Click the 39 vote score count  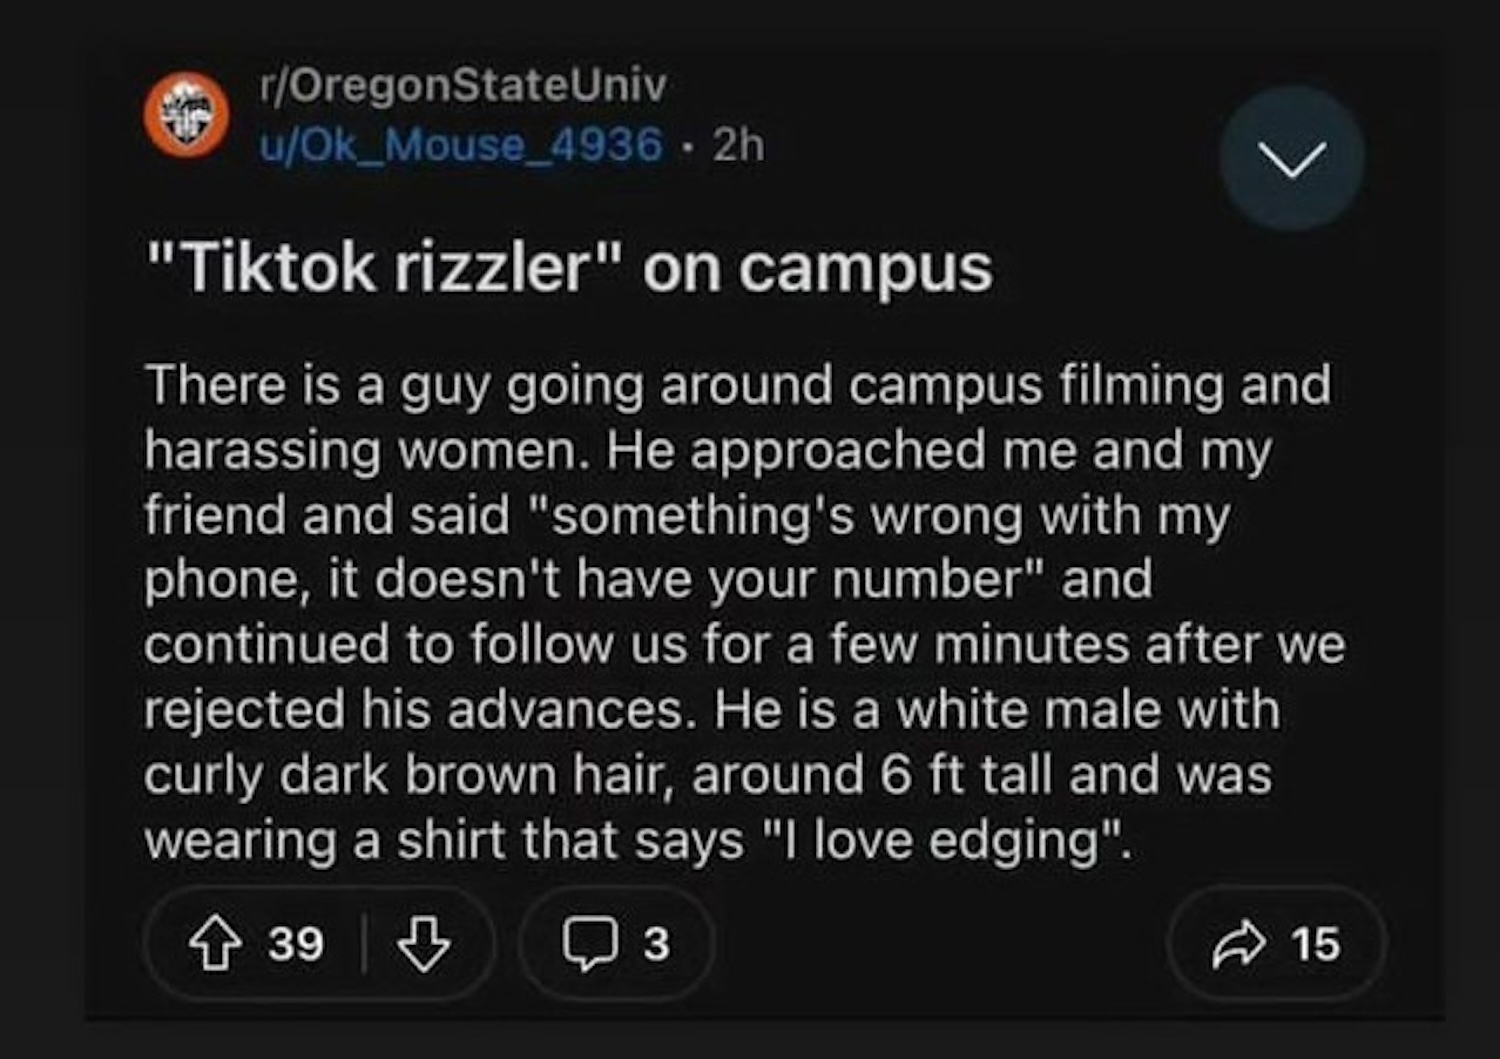click(x=296, y=945)
